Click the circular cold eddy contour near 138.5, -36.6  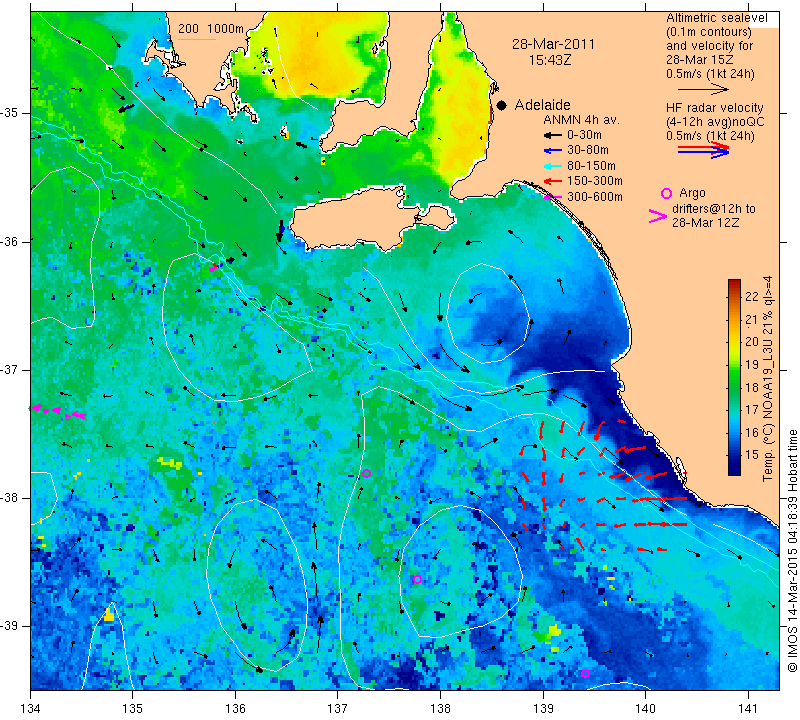point(490,313)
